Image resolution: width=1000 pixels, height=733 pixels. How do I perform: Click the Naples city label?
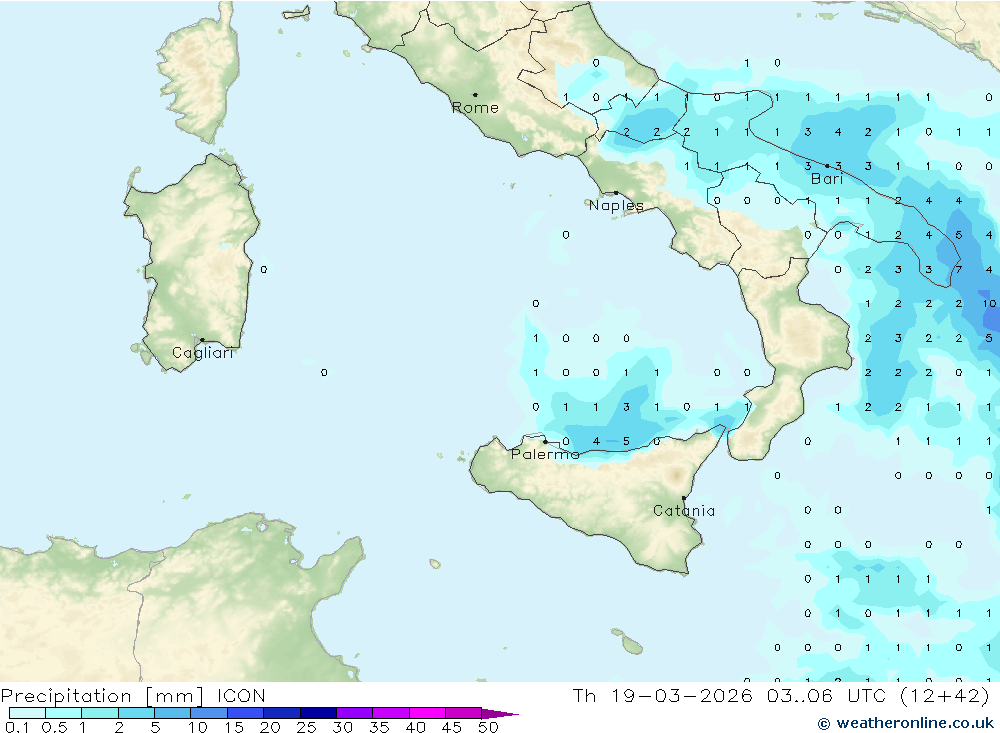point(616,205)
